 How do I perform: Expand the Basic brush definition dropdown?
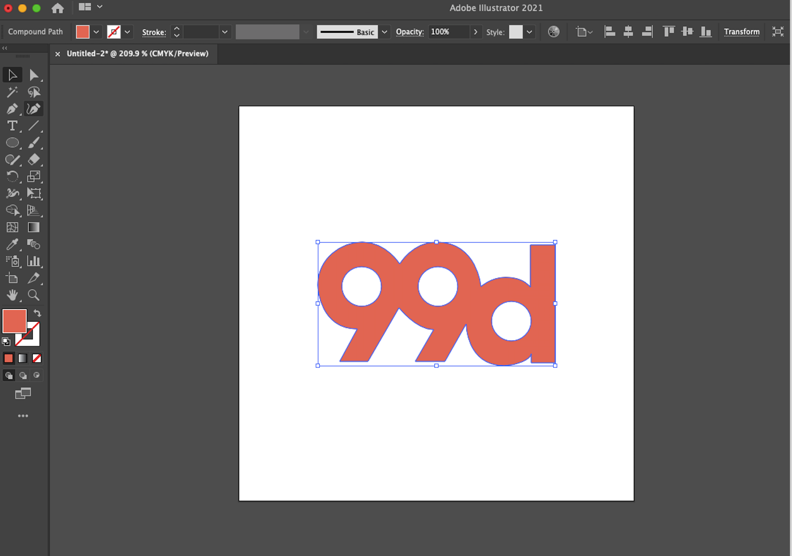coord(384,32)
